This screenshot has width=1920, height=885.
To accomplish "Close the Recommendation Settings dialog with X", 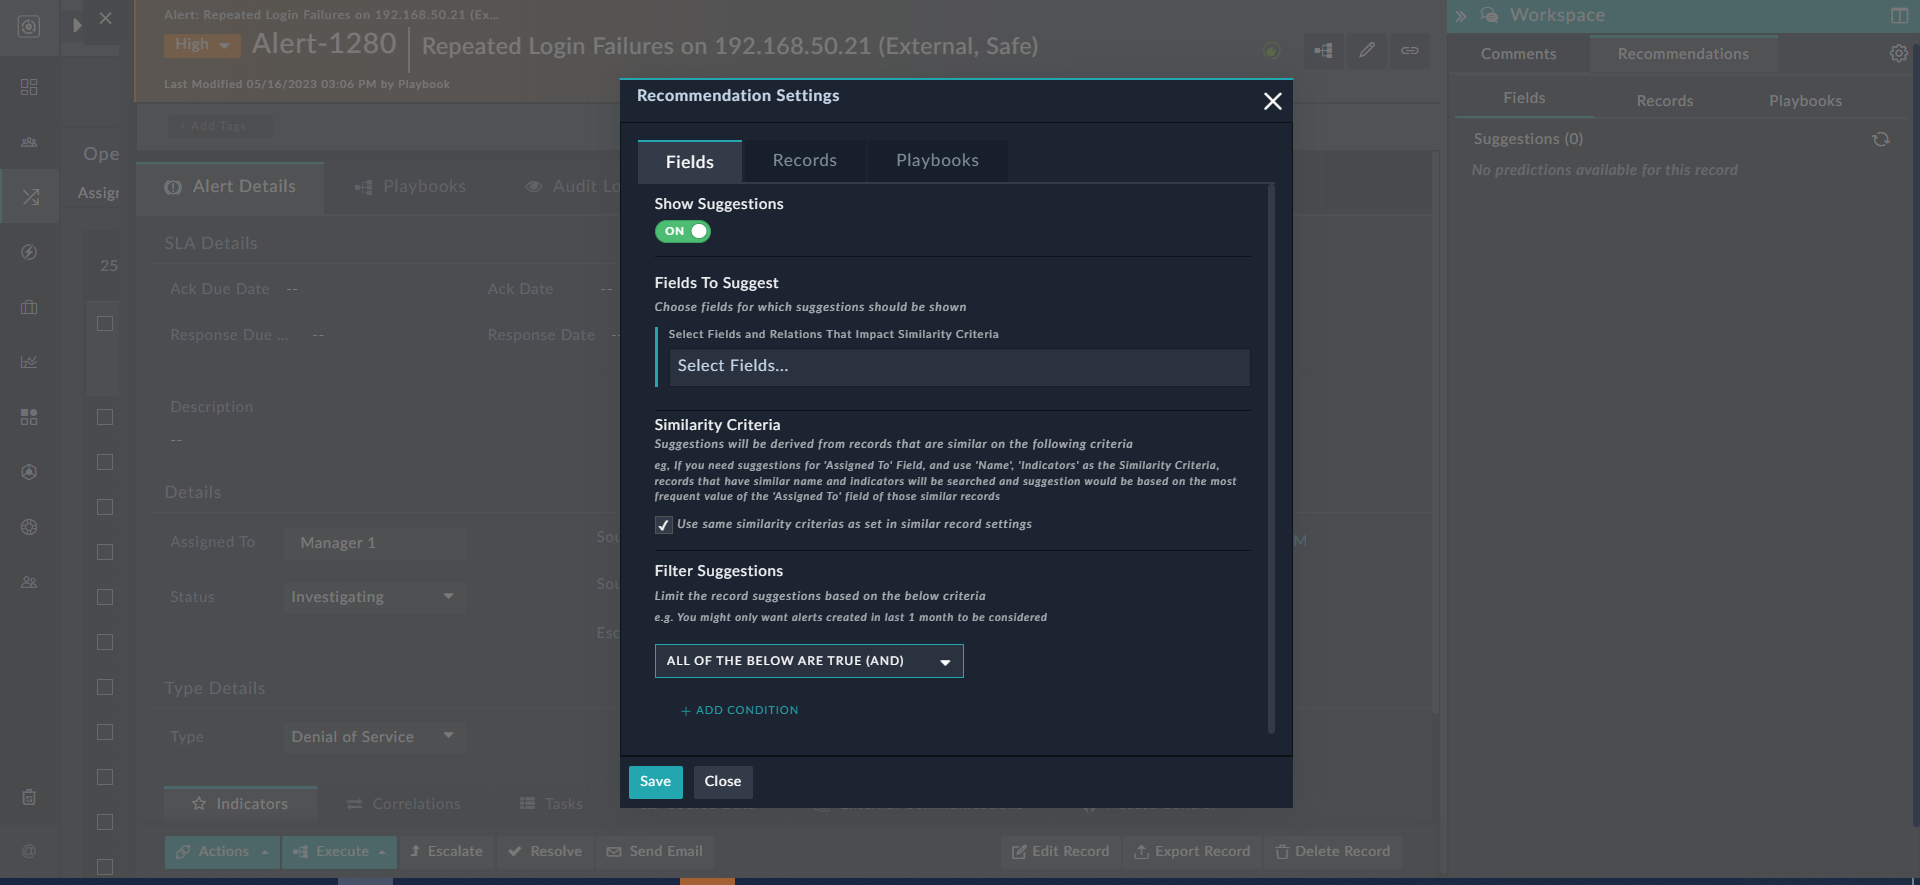I will click(x=1272, y=101).
